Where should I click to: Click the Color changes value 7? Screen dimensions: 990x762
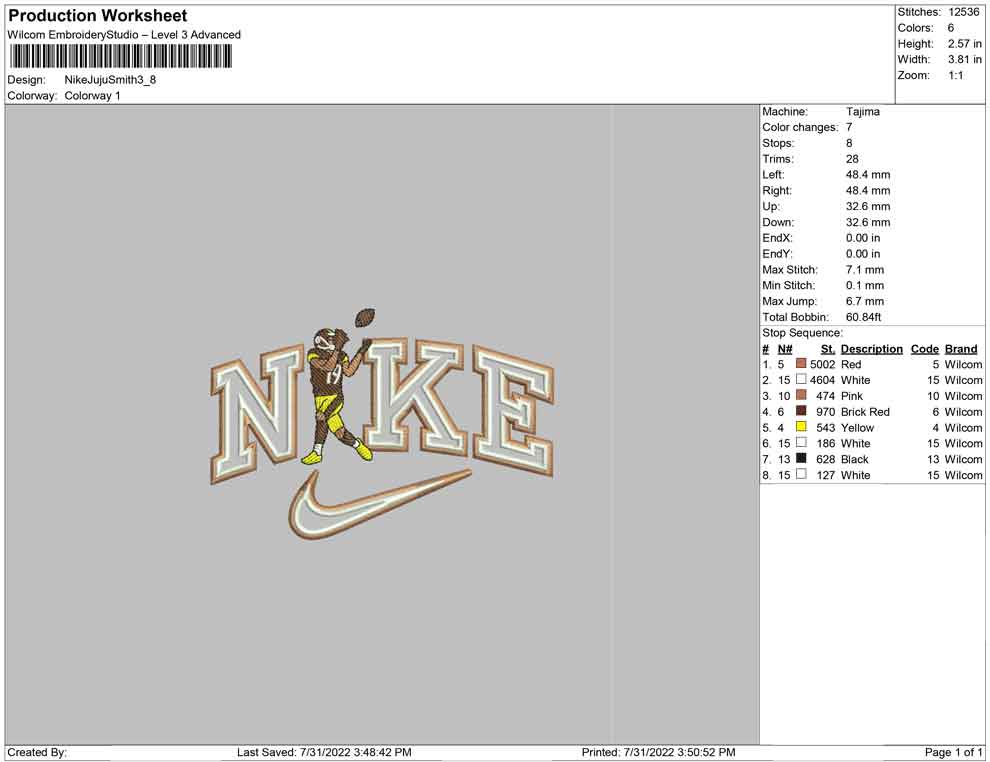pyautogui.click(x=849, y=127)
